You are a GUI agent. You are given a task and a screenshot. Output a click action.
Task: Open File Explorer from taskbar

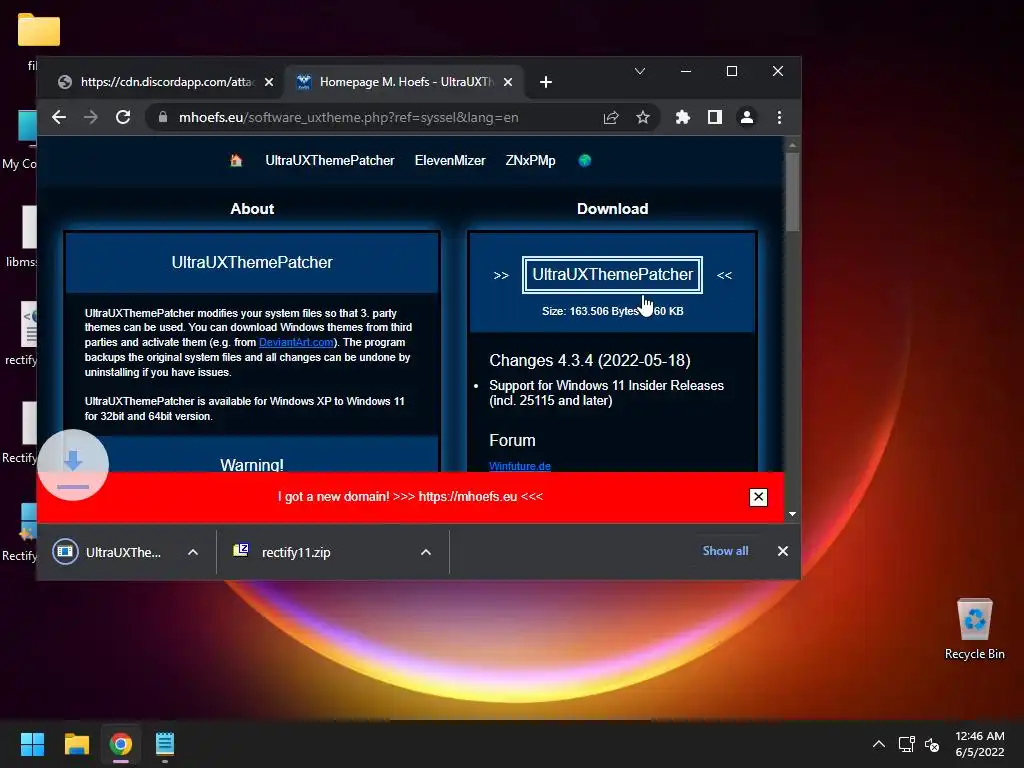point(76,744)
